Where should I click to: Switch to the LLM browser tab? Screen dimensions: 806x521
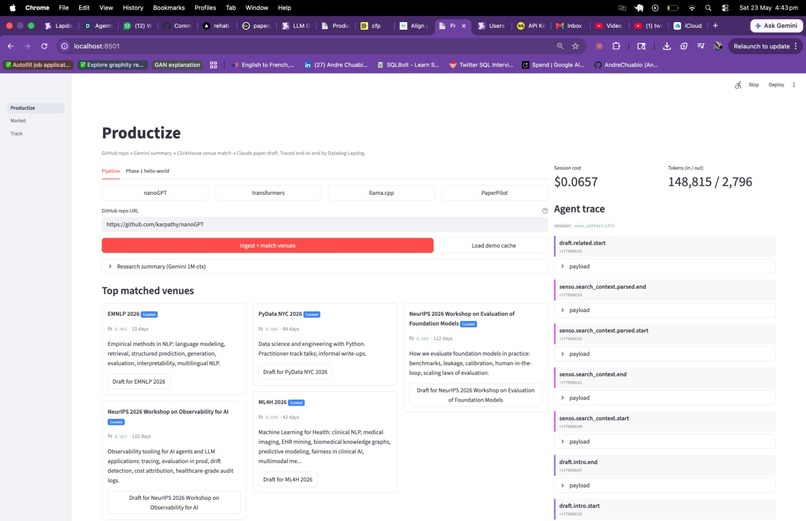[296, 26]
